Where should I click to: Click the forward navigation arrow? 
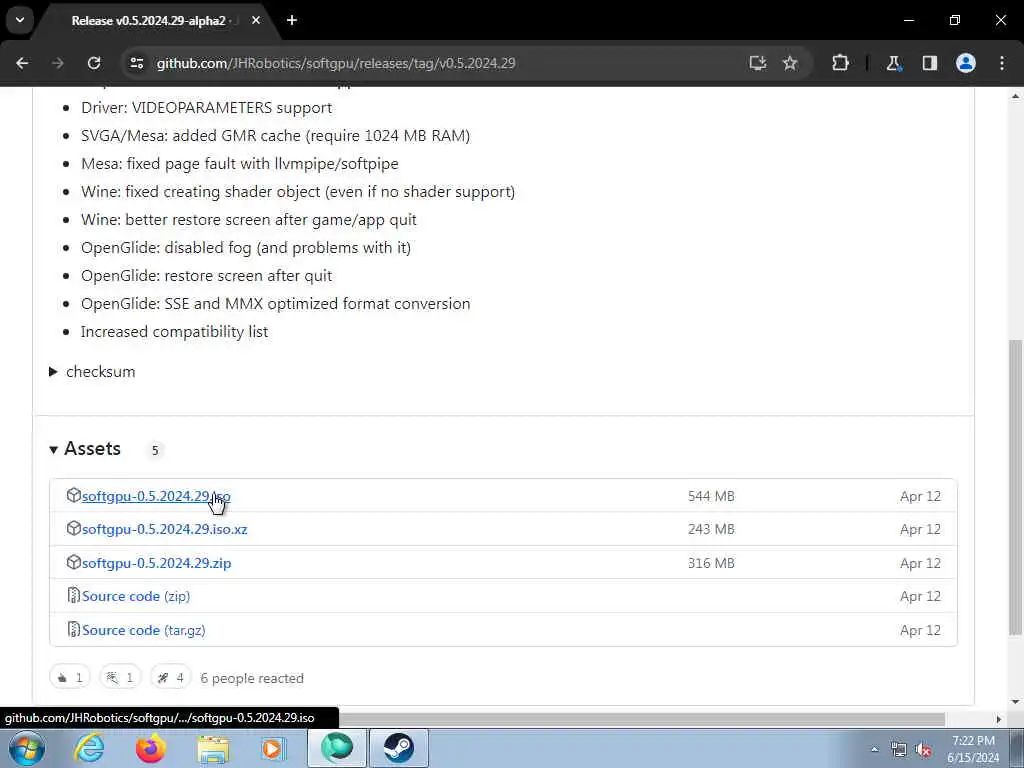coord(58,63)
